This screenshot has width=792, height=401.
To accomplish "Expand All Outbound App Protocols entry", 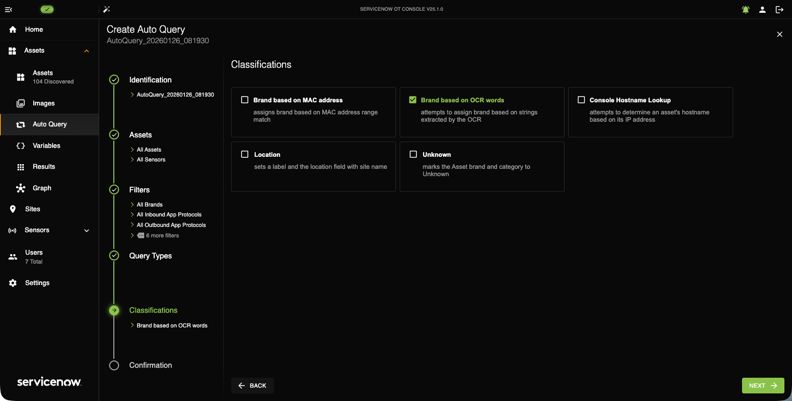I will (x=168, y=225).
